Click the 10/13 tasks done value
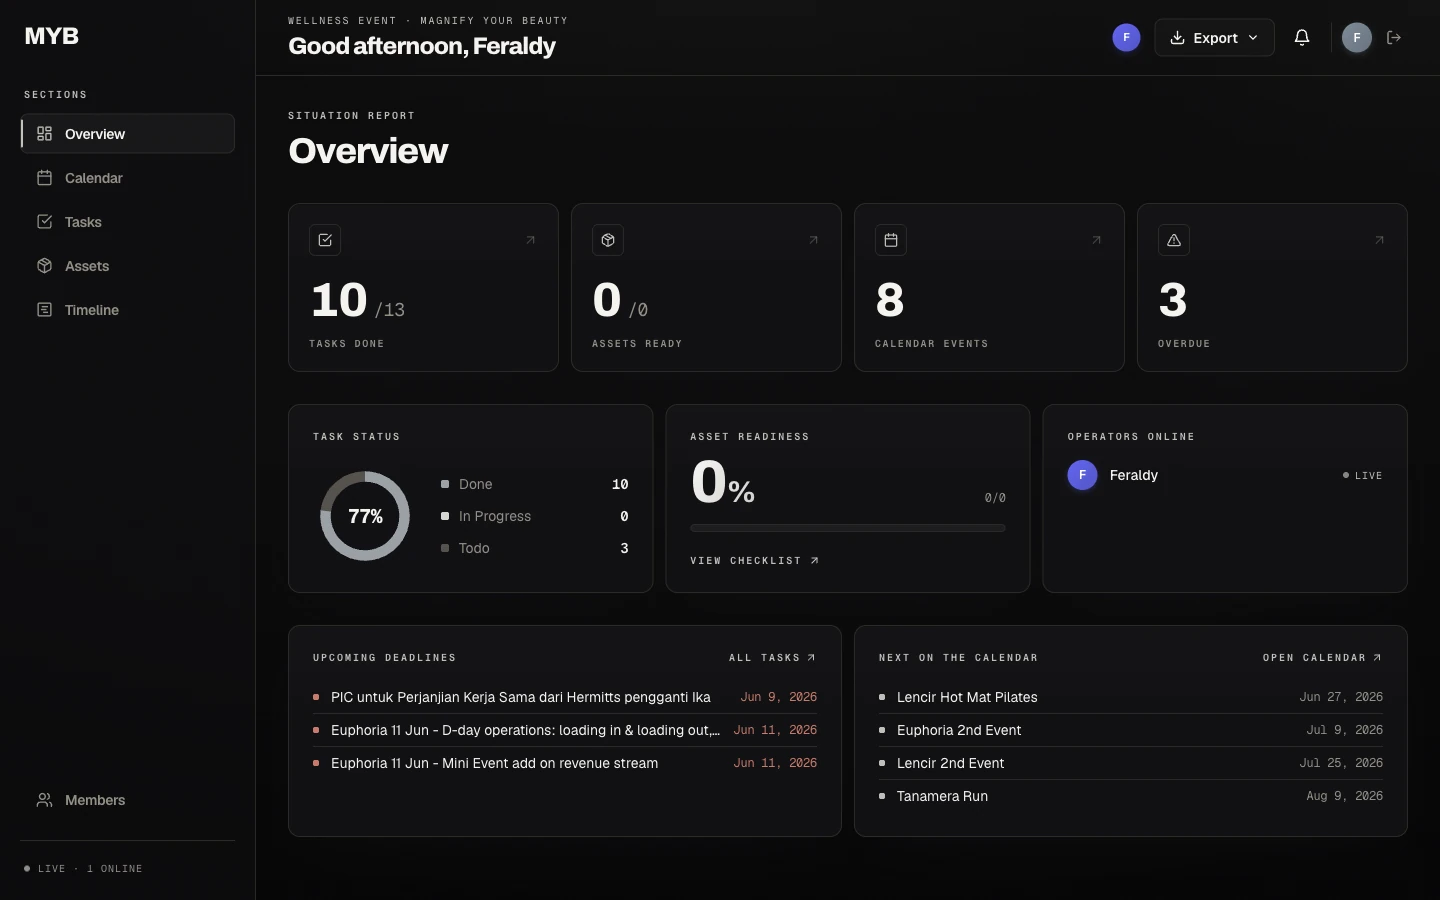1440x900 pixels. coord(358,301)
